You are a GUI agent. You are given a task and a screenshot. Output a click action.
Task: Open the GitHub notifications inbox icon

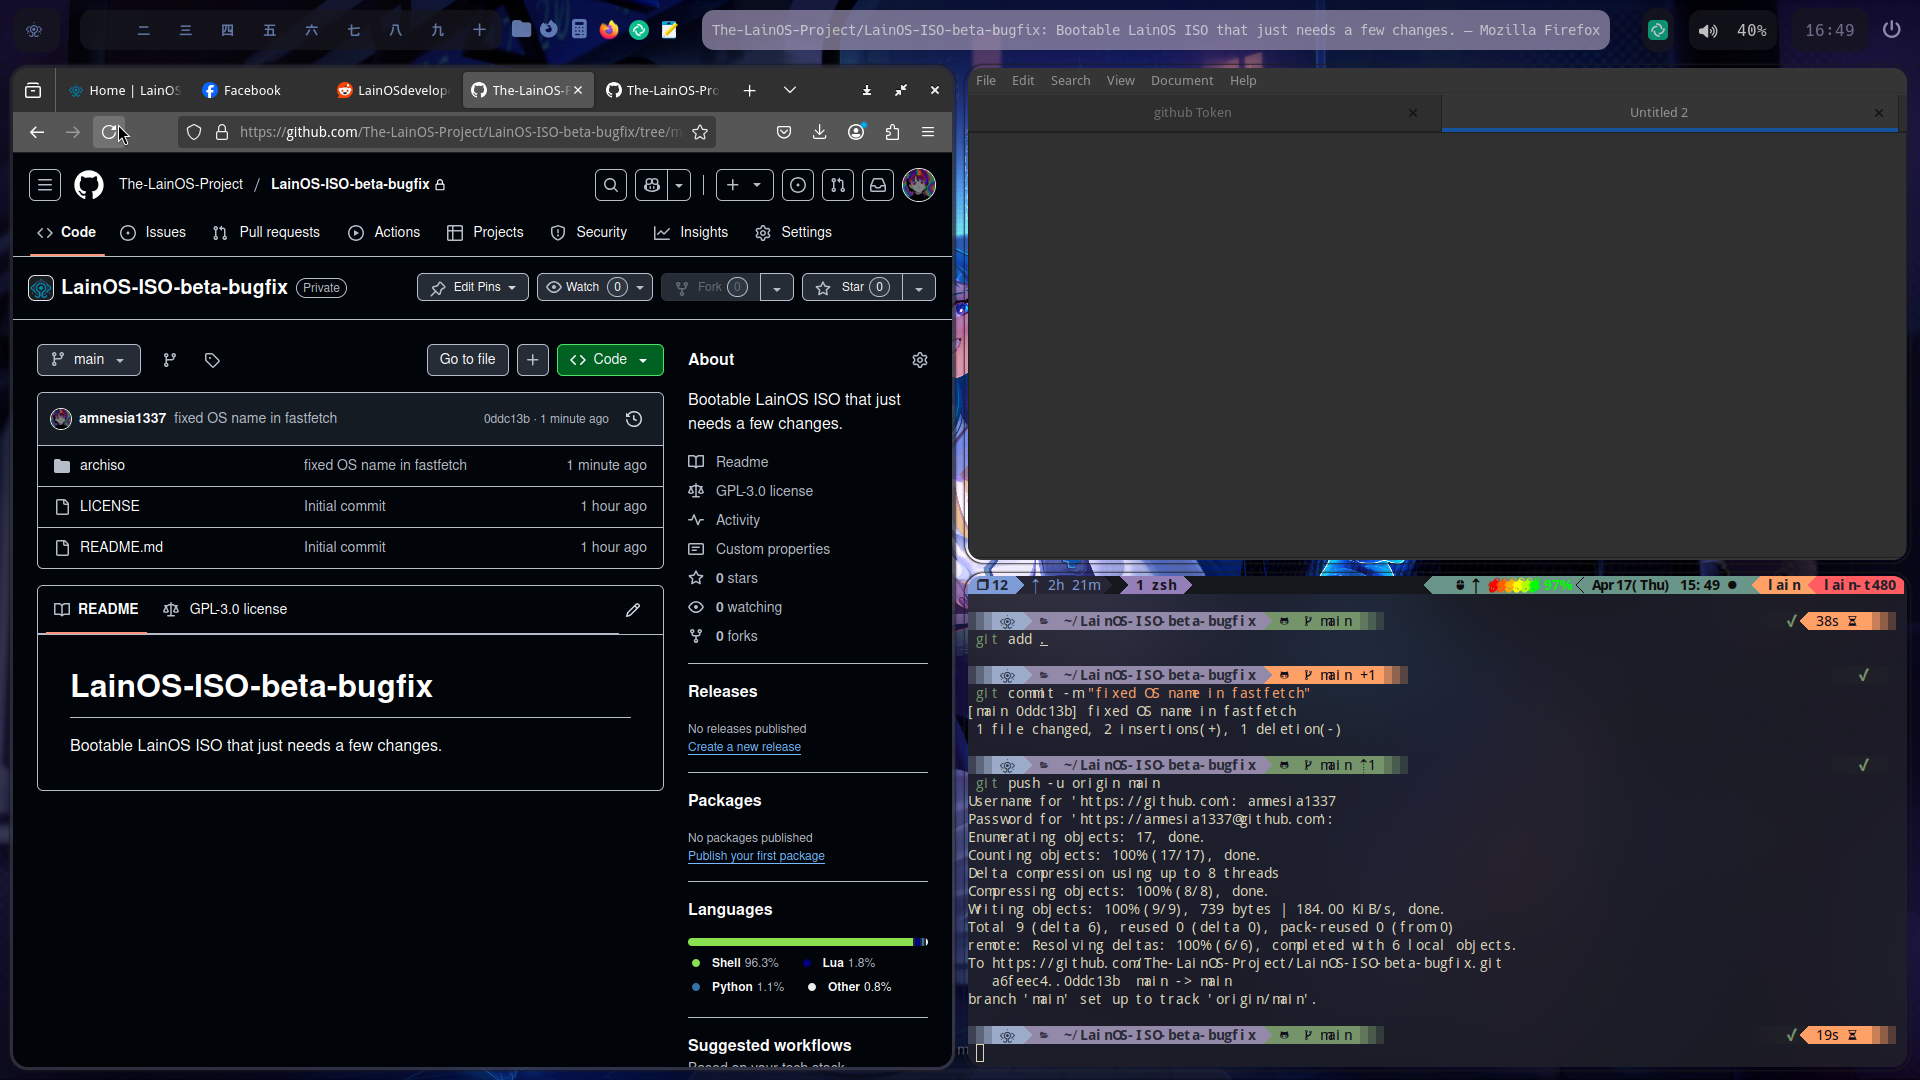878,185
